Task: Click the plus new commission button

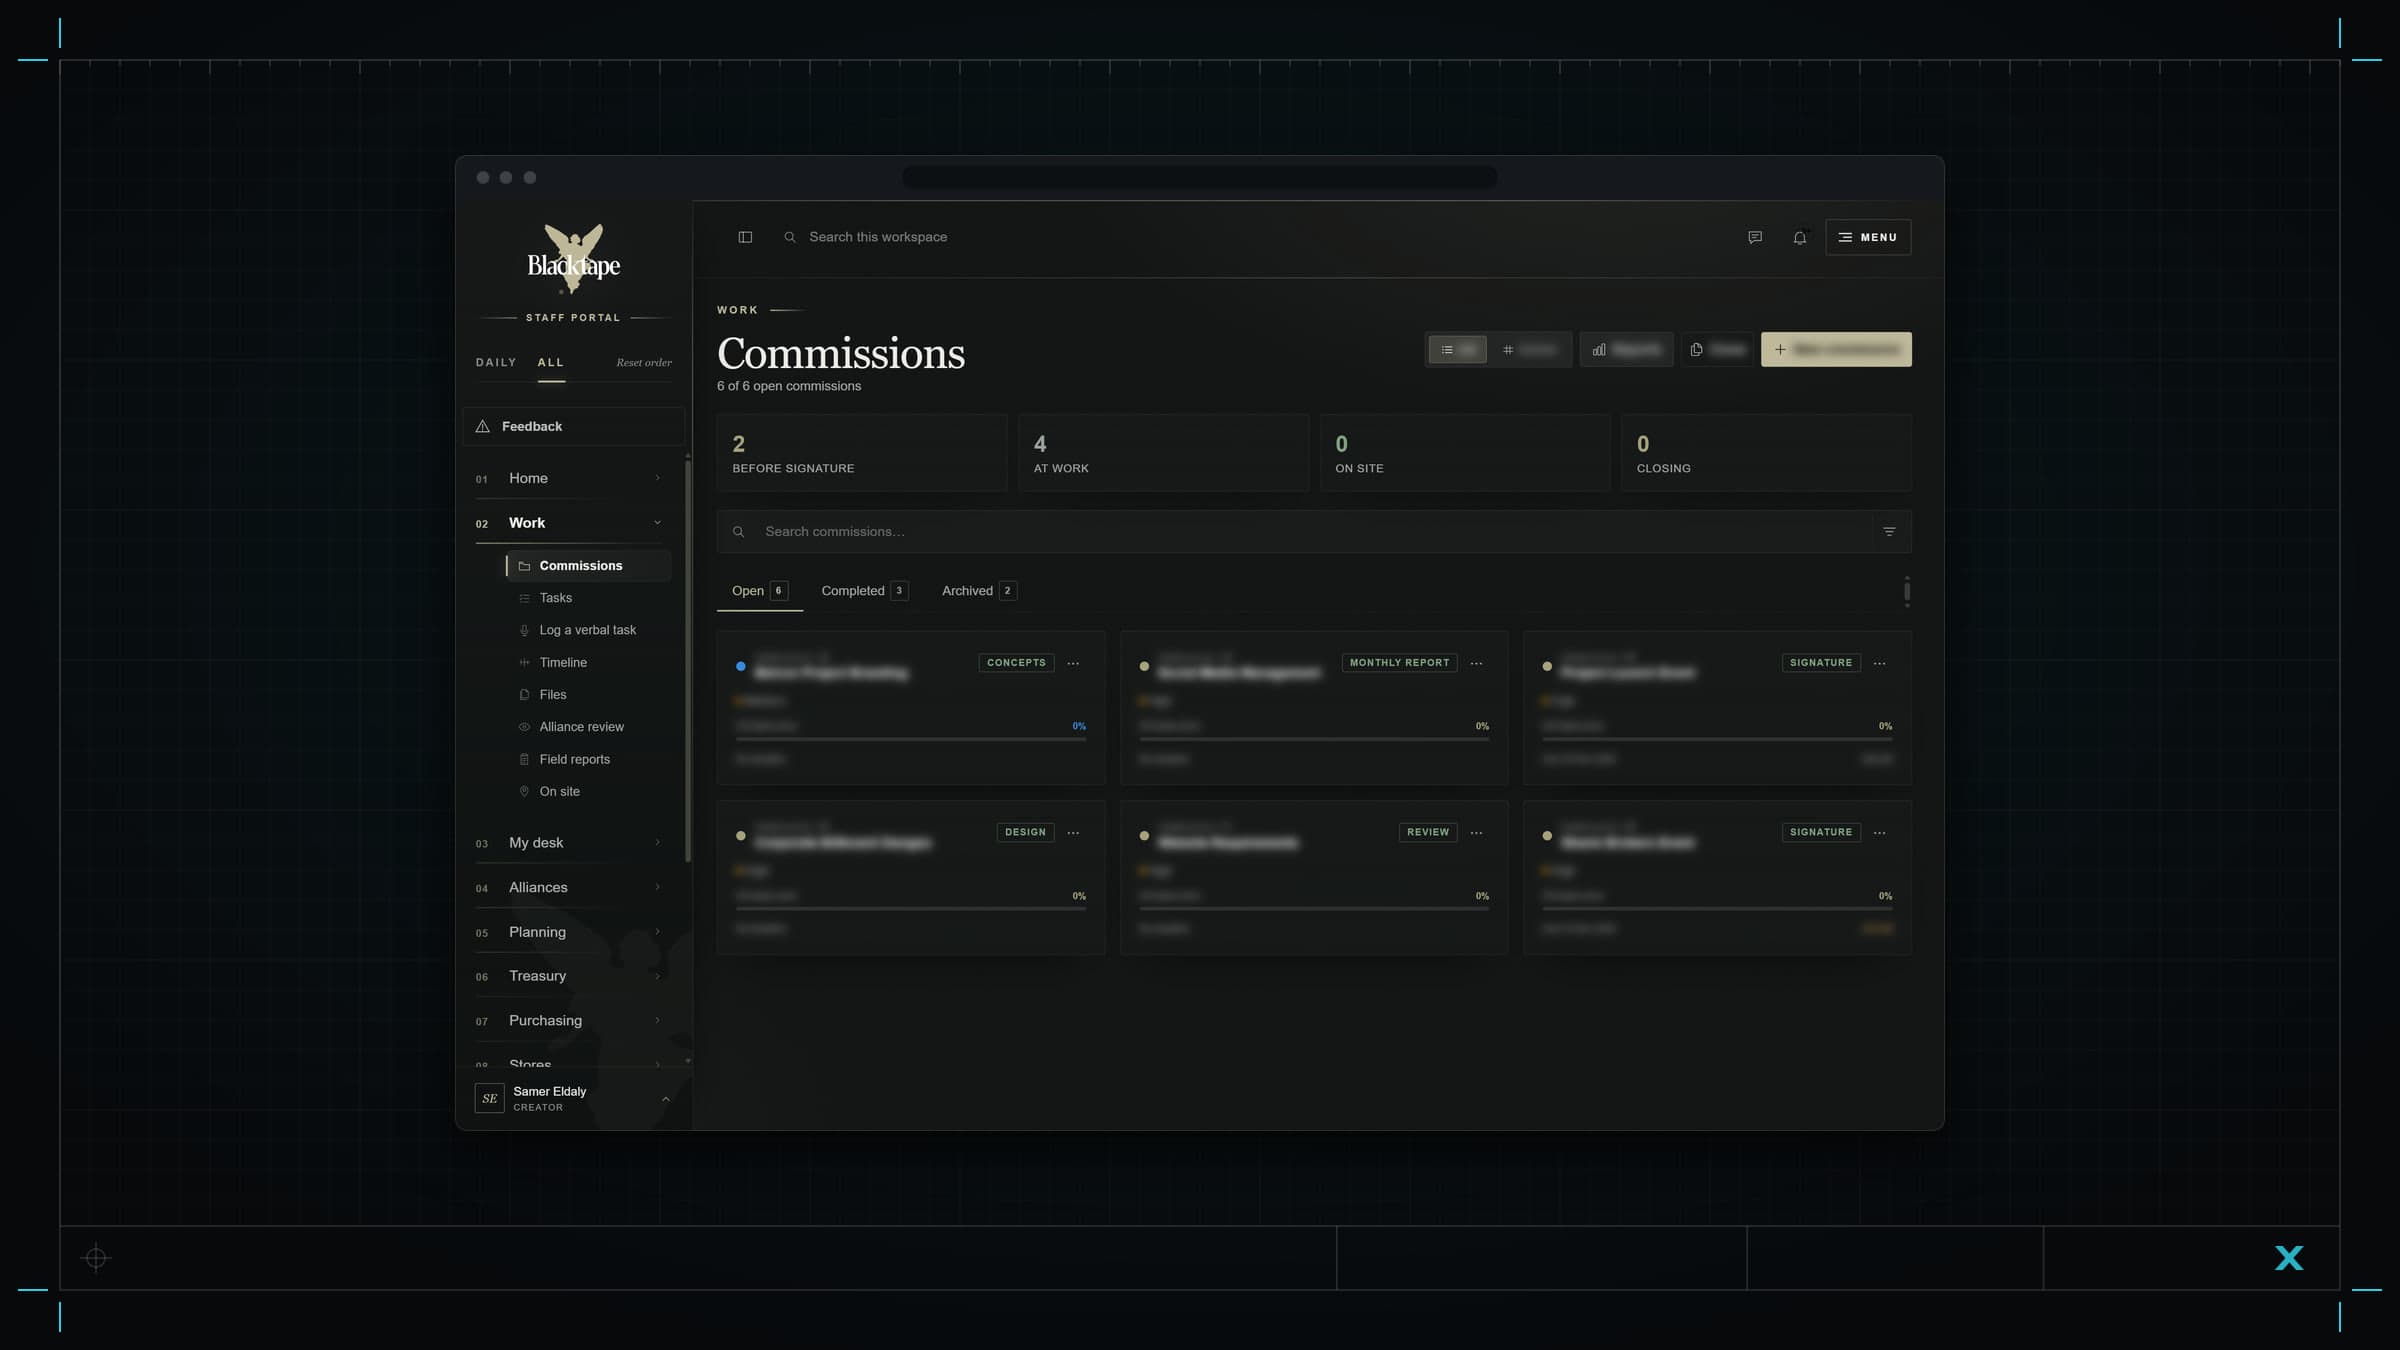Action: pos(1836,349)
